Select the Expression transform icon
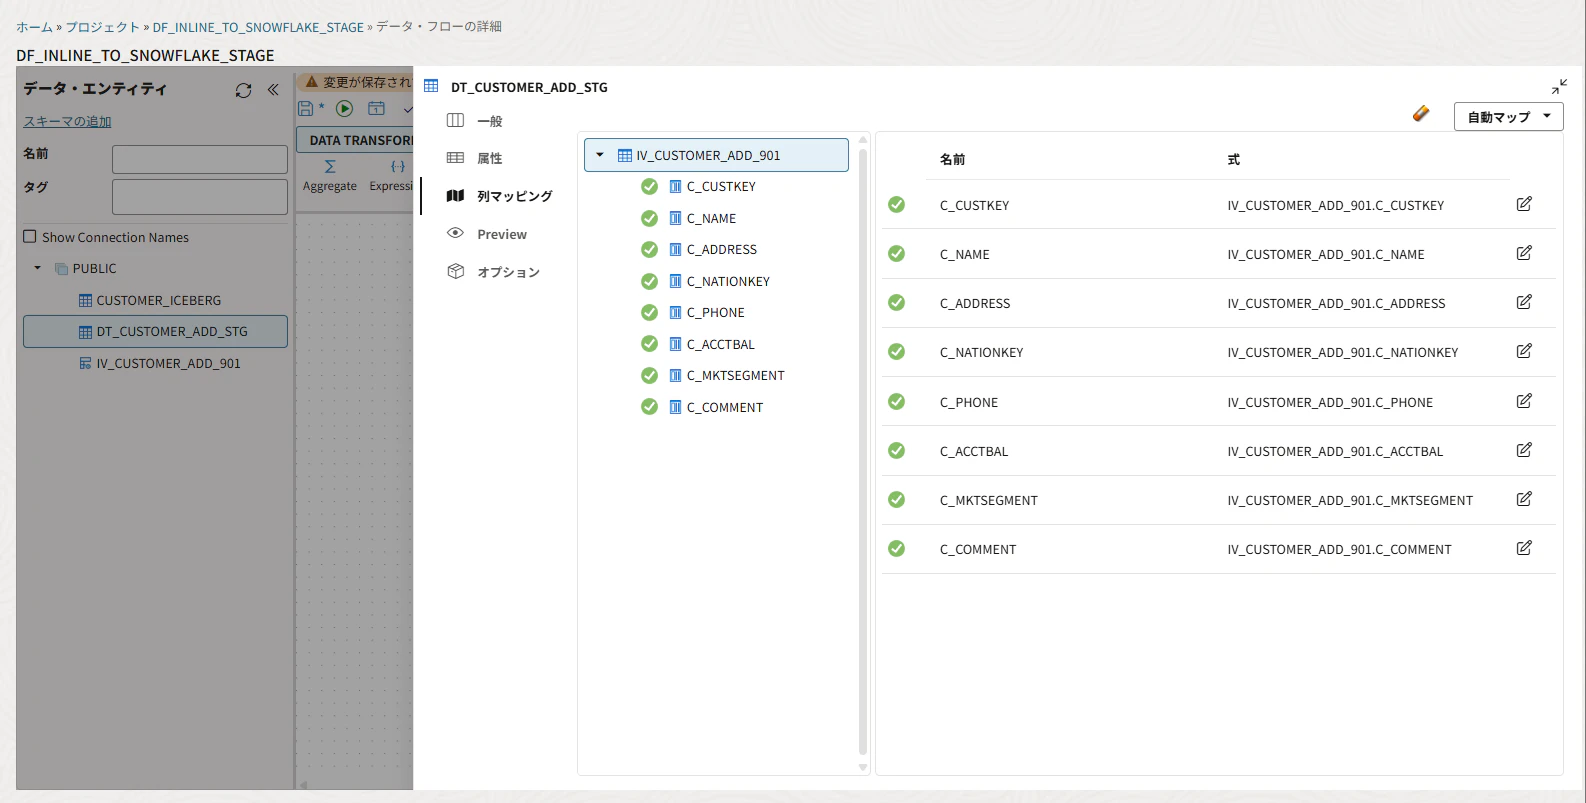The height and width of the screenshot is (803, 1586). [397, 167]
